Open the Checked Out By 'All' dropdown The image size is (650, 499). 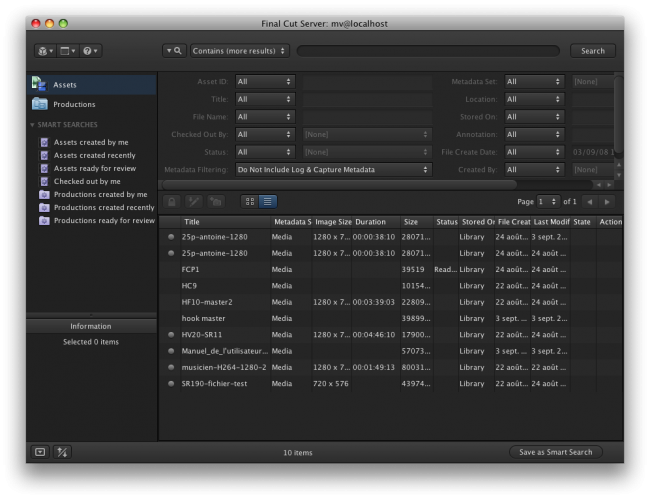[265, 135]
